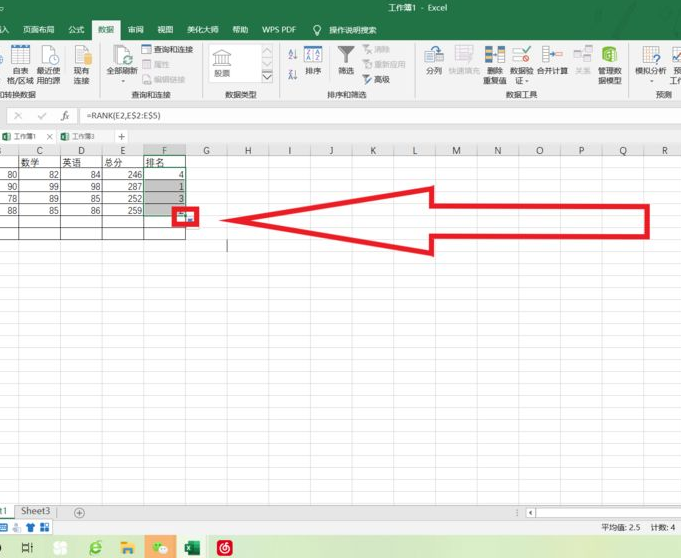Open the 视图 (View) ribbon tab

(165, 30)
